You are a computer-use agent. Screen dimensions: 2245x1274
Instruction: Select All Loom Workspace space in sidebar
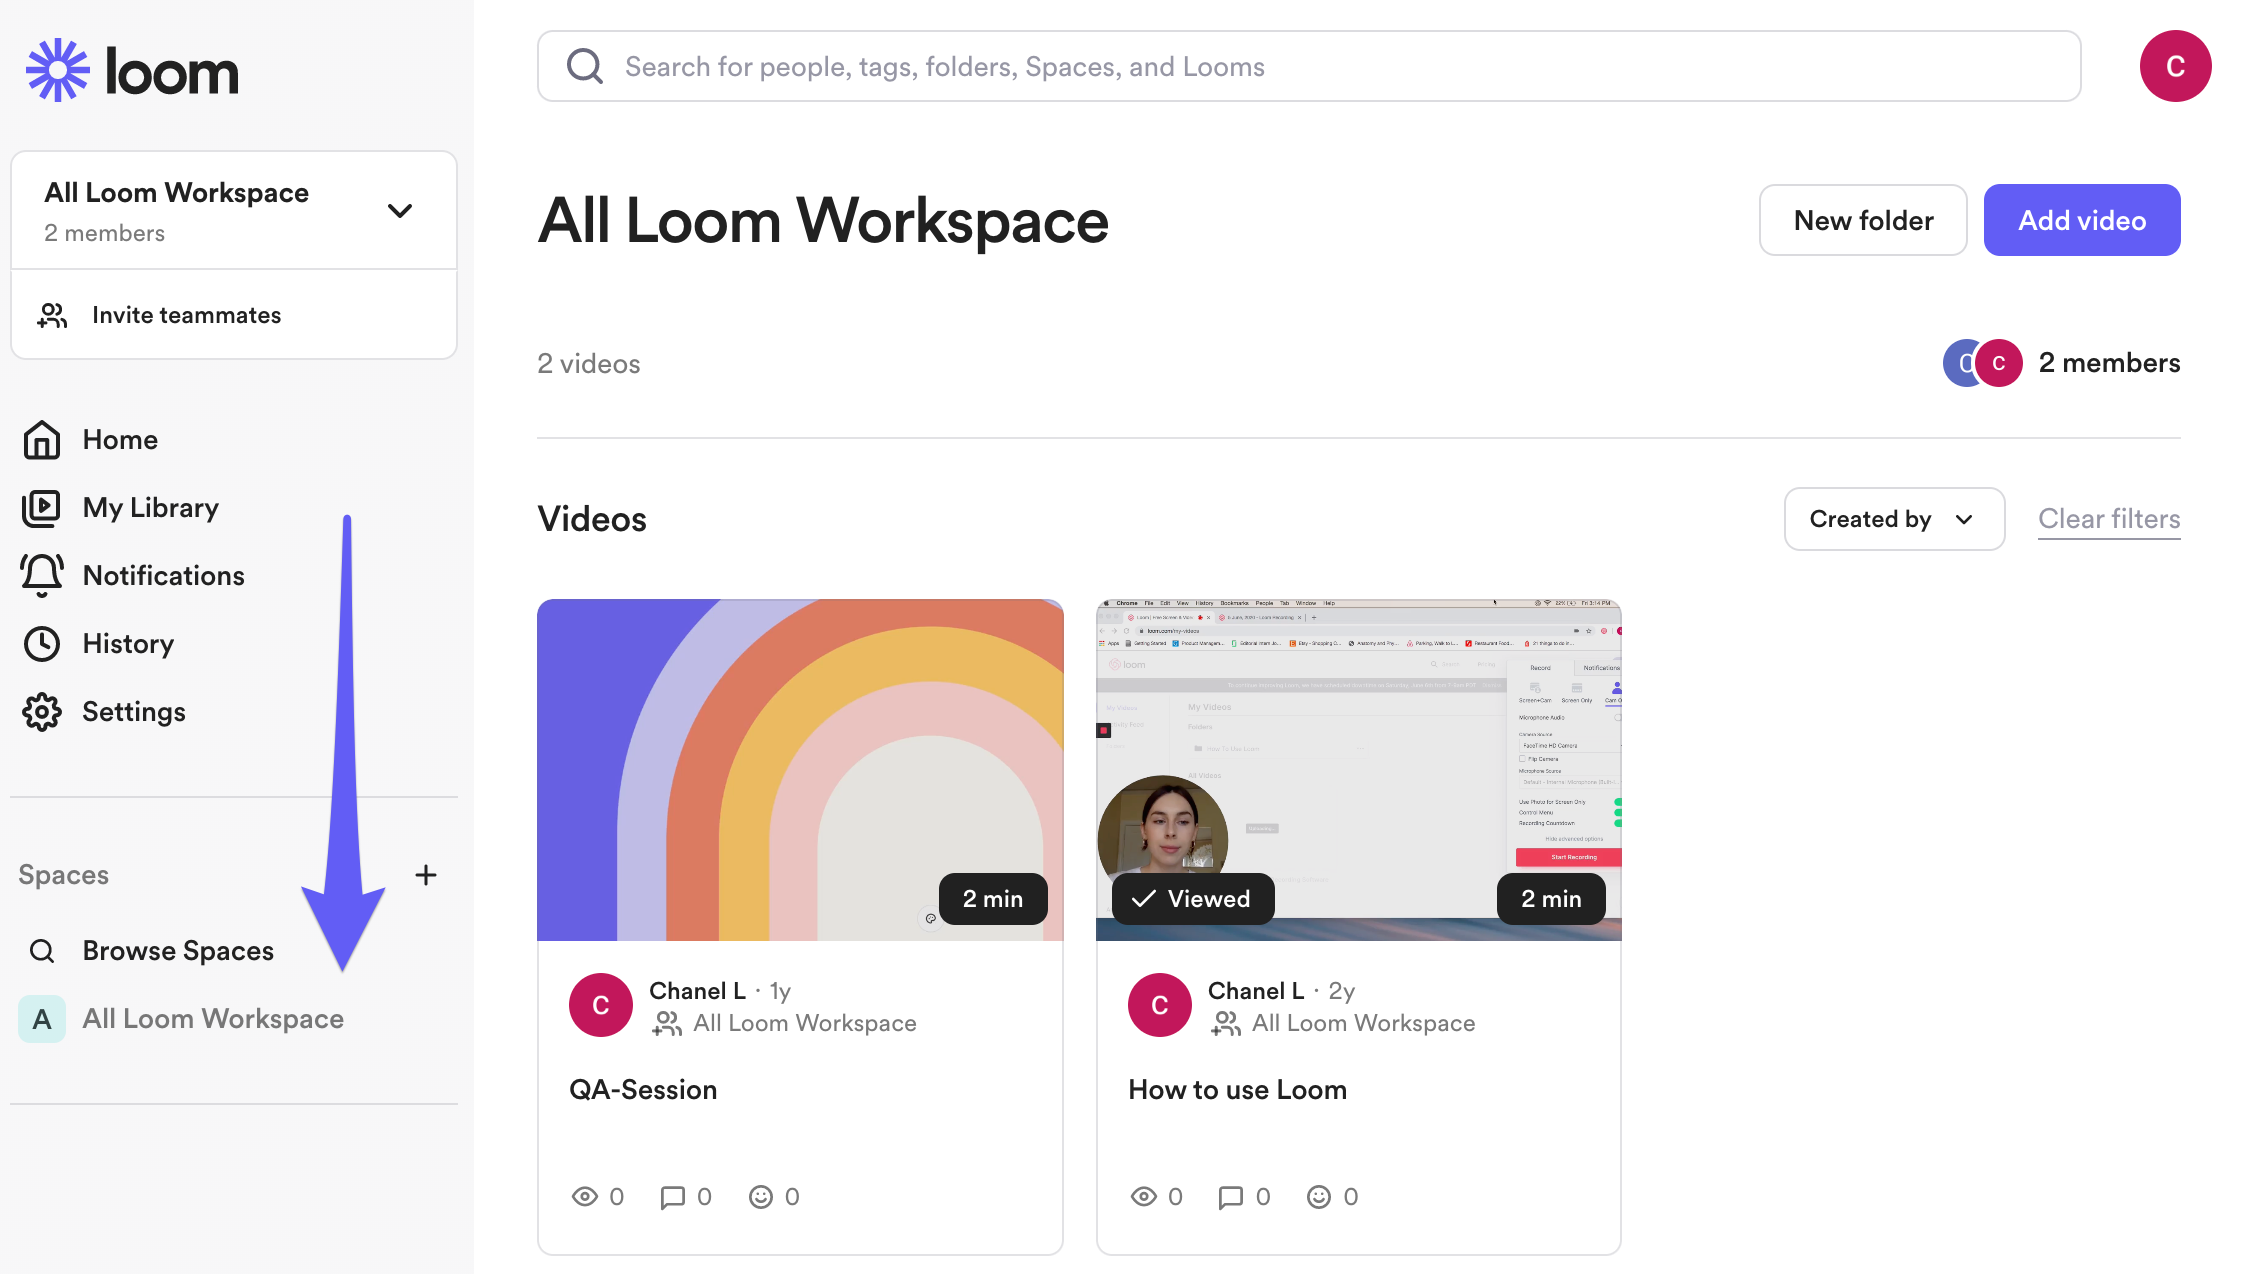pyautogui.click(x=212, y=1019)
